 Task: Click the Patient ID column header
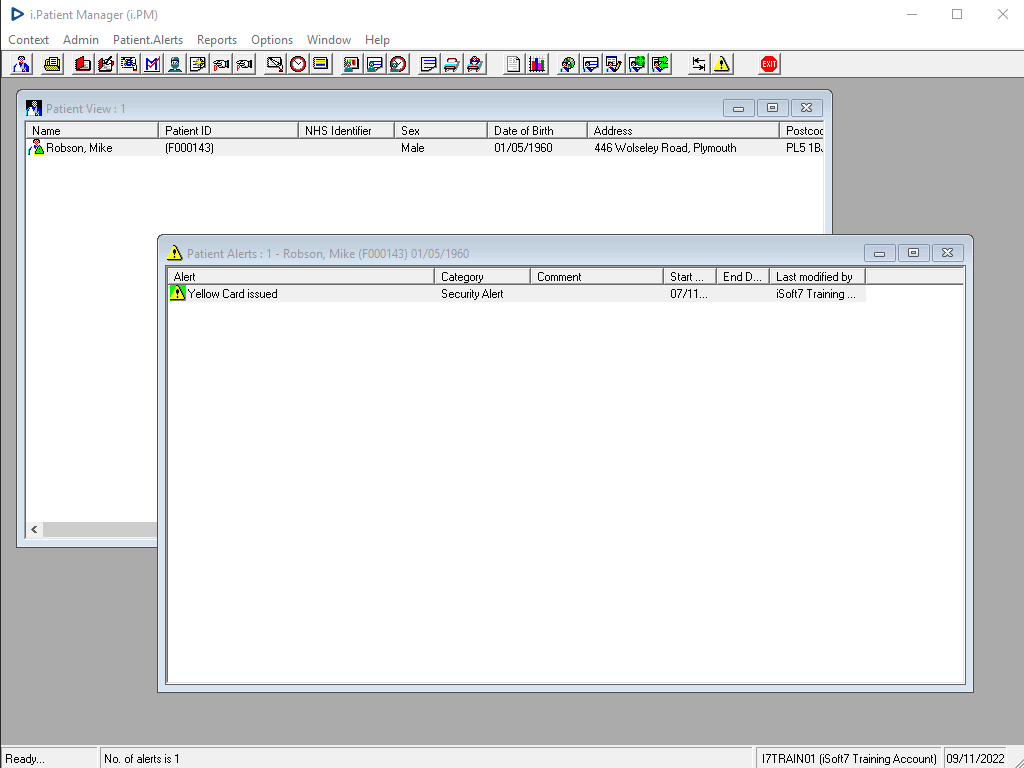[228, 131]
